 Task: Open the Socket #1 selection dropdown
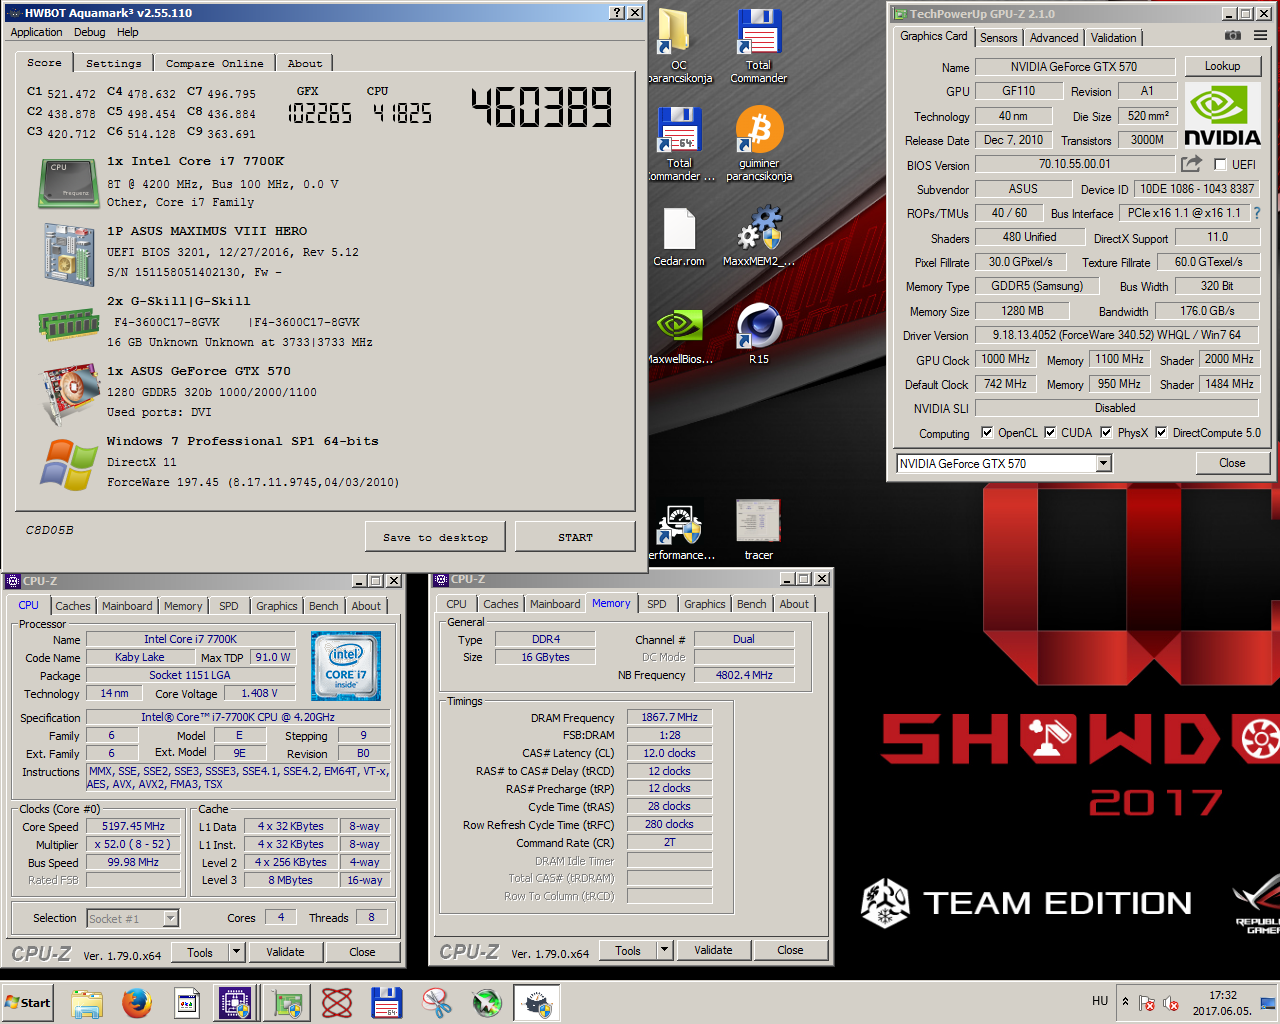(171, 918)
